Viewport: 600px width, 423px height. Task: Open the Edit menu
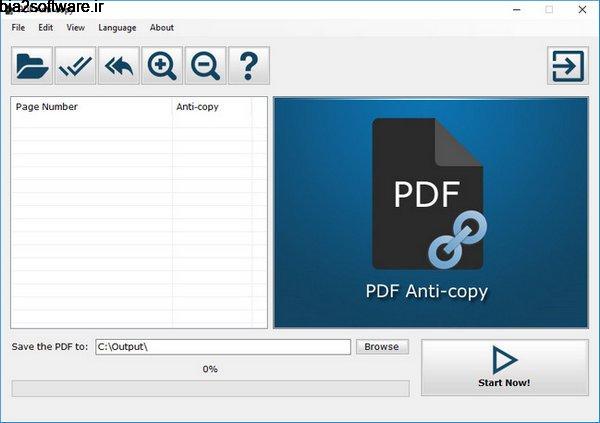coord(46,28)
